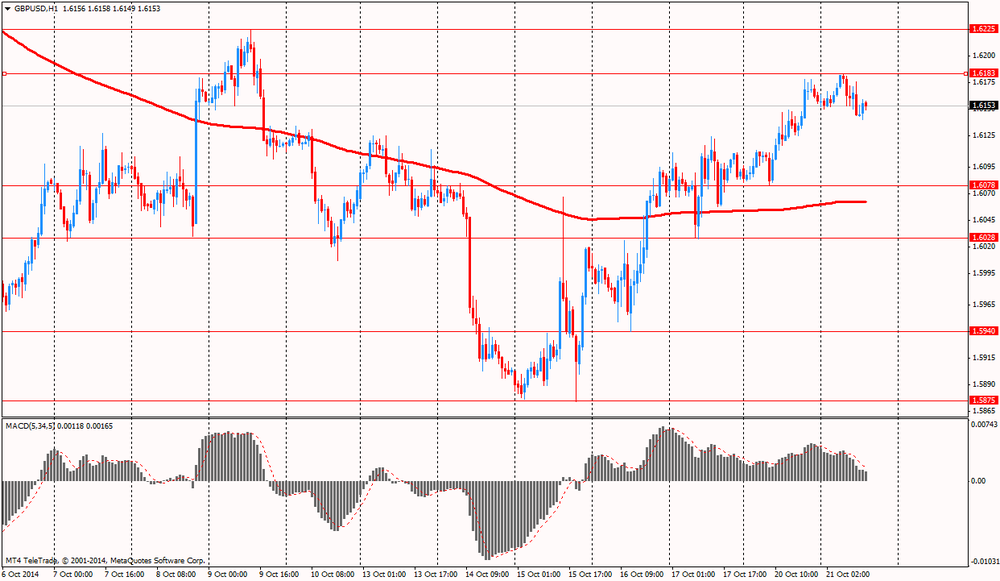The height and width of the screenshot is (581, 1000).
Task: Click the GBPUSD,H1 chart title text
Action: [x=37, y=8]
